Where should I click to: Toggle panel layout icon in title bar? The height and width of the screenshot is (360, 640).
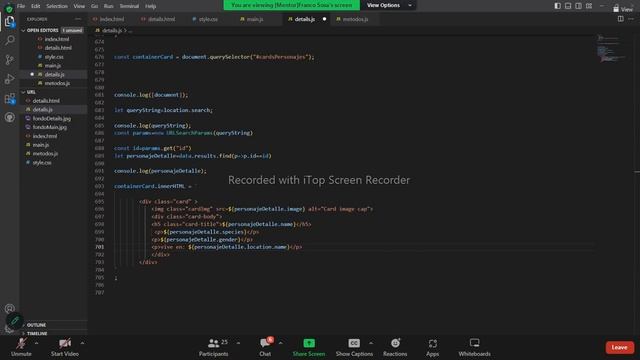click(x=568, y=6)
